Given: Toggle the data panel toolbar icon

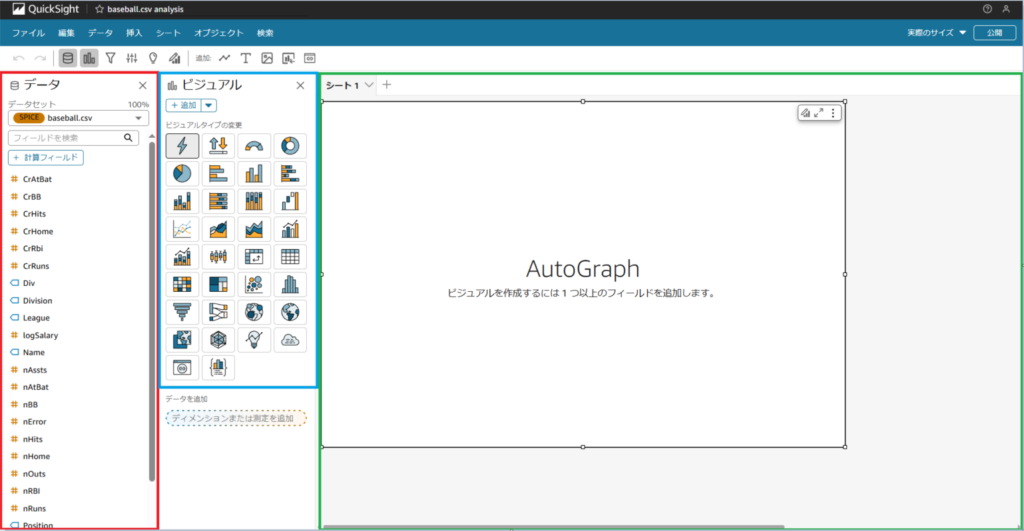Looking at the screenshot, I should point(67,58).
